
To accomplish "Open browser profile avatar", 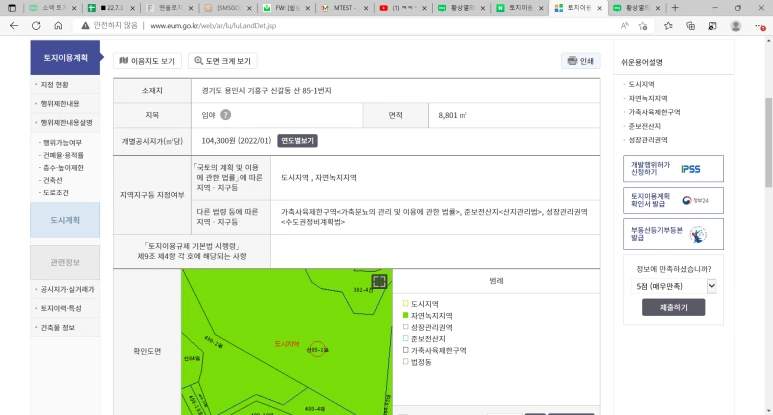I will pyautogui.click(x=736, y=26).
